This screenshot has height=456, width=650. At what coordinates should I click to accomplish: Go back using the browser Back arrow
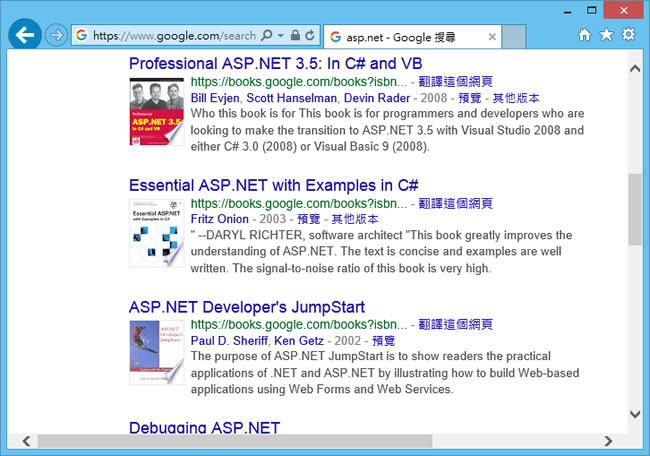pyautogui.click(x=25, y=35)
